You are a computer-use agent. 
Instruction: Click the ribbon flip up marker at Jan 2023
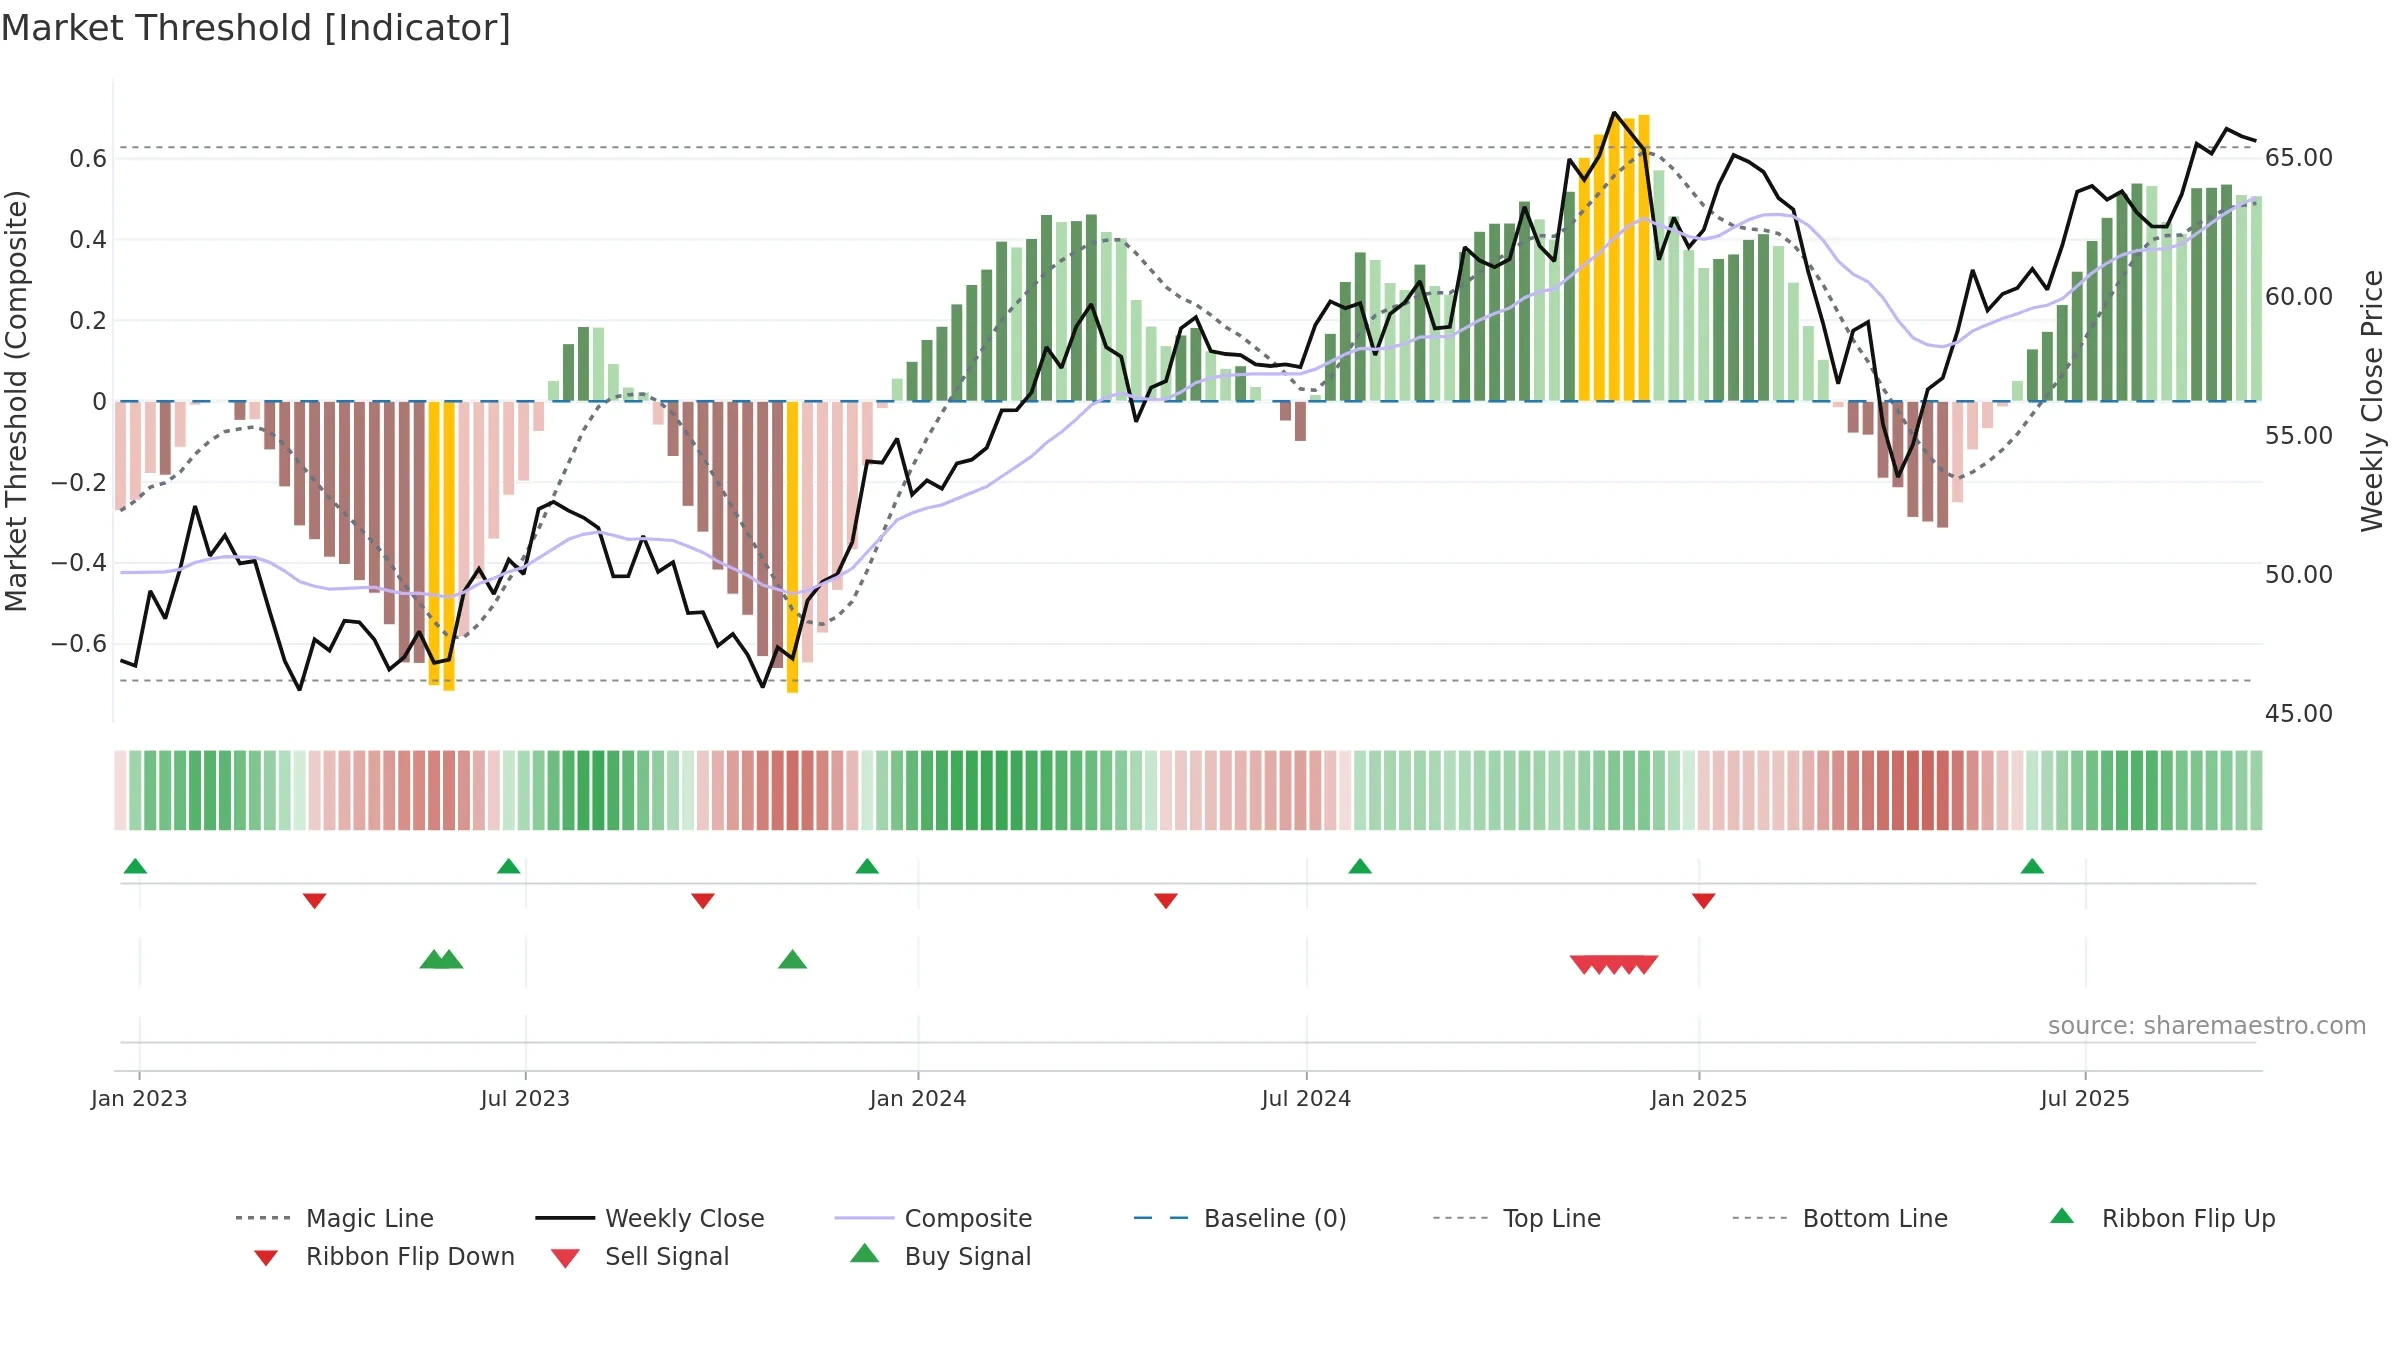(x=135, y=866)
